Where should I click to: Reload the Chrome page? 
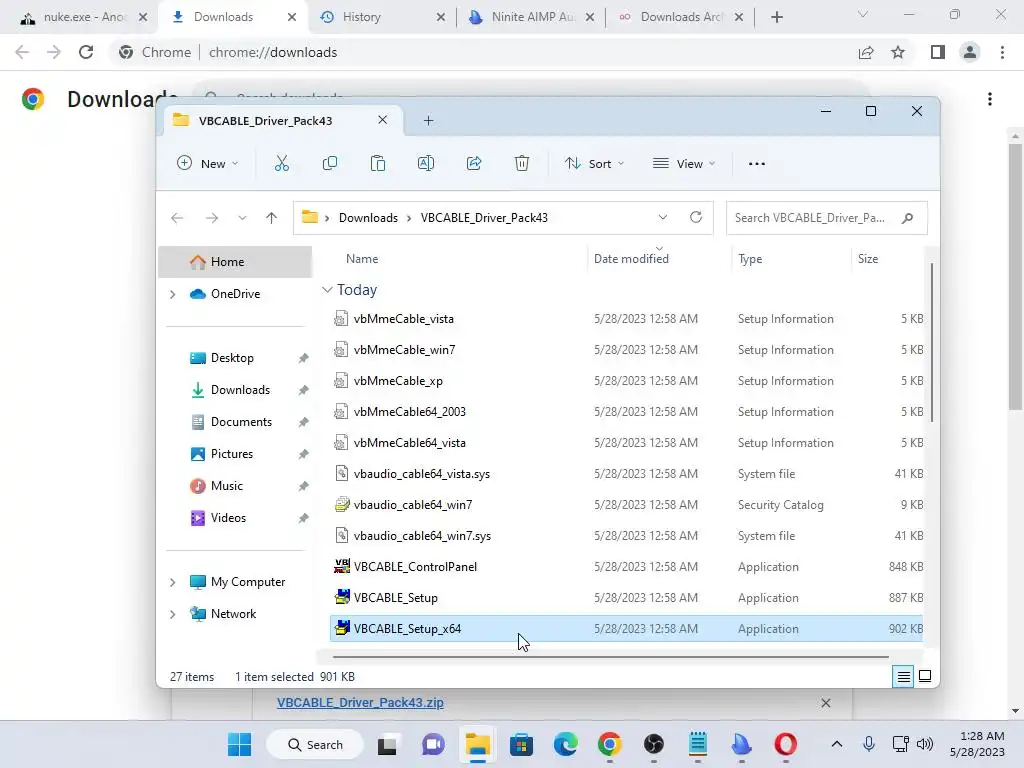(86, 52)
